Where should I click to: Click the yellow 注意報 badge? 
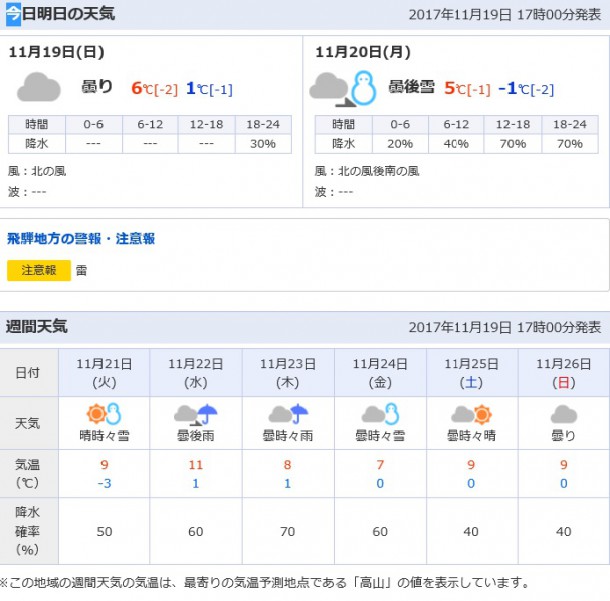coord(39,270)
